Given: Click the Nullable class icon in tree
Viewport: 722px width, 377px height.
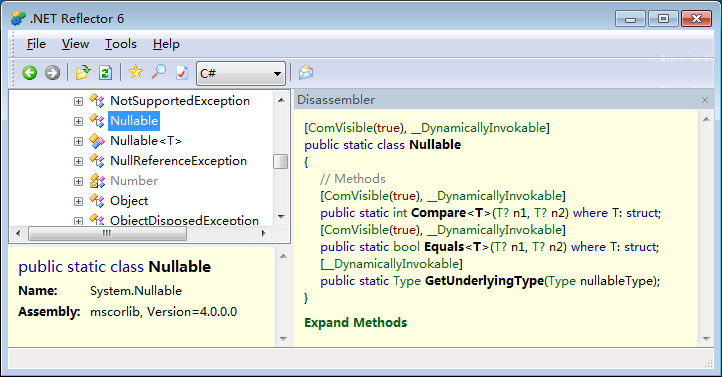Looking at the screenshot, I should pyautogui.click(x=97, y=121).
